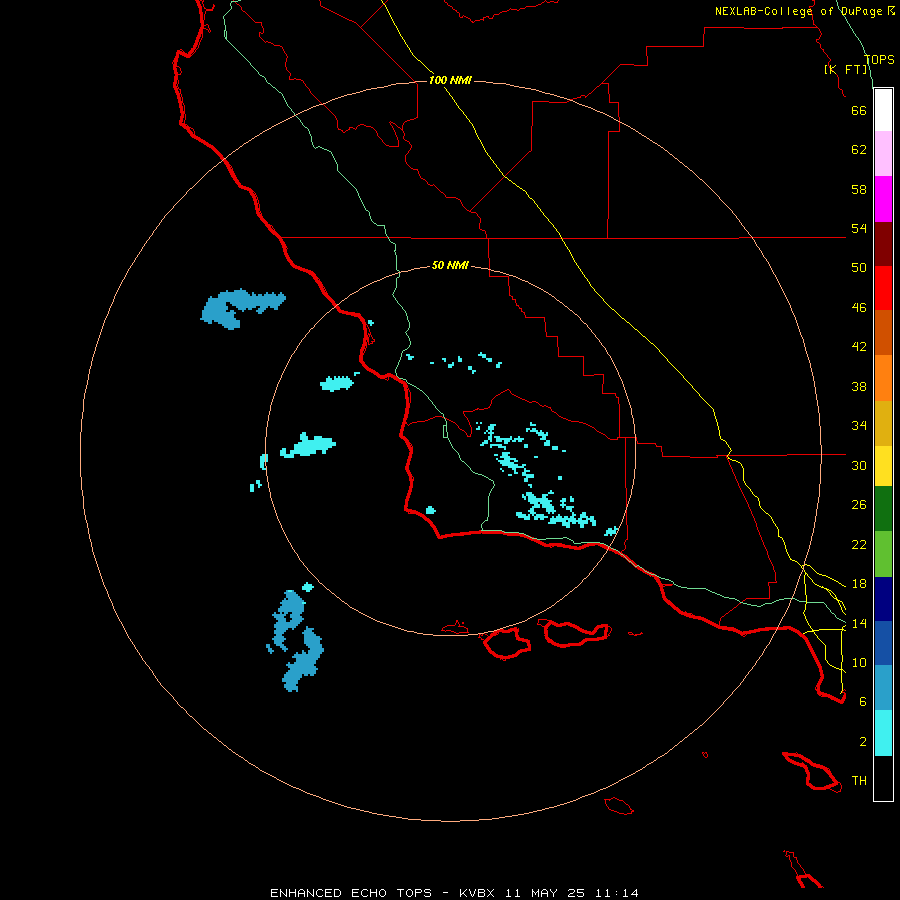
Task: Click the cyan echo cluster near south coast inland
Action: point(556,510)
